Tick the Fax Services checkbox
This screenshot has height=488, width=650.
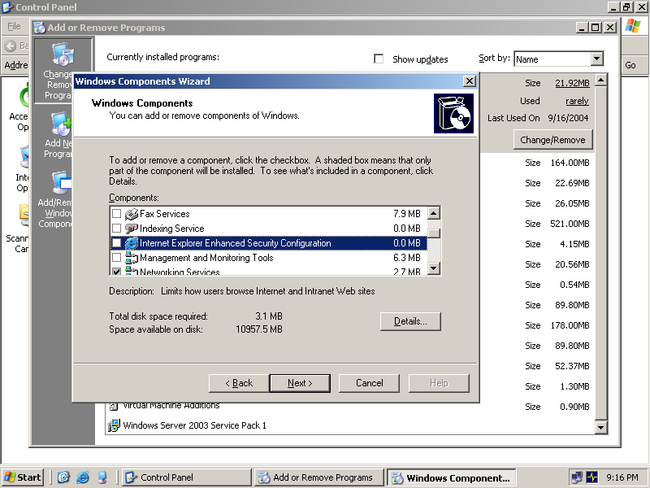(x=116, y=214)
